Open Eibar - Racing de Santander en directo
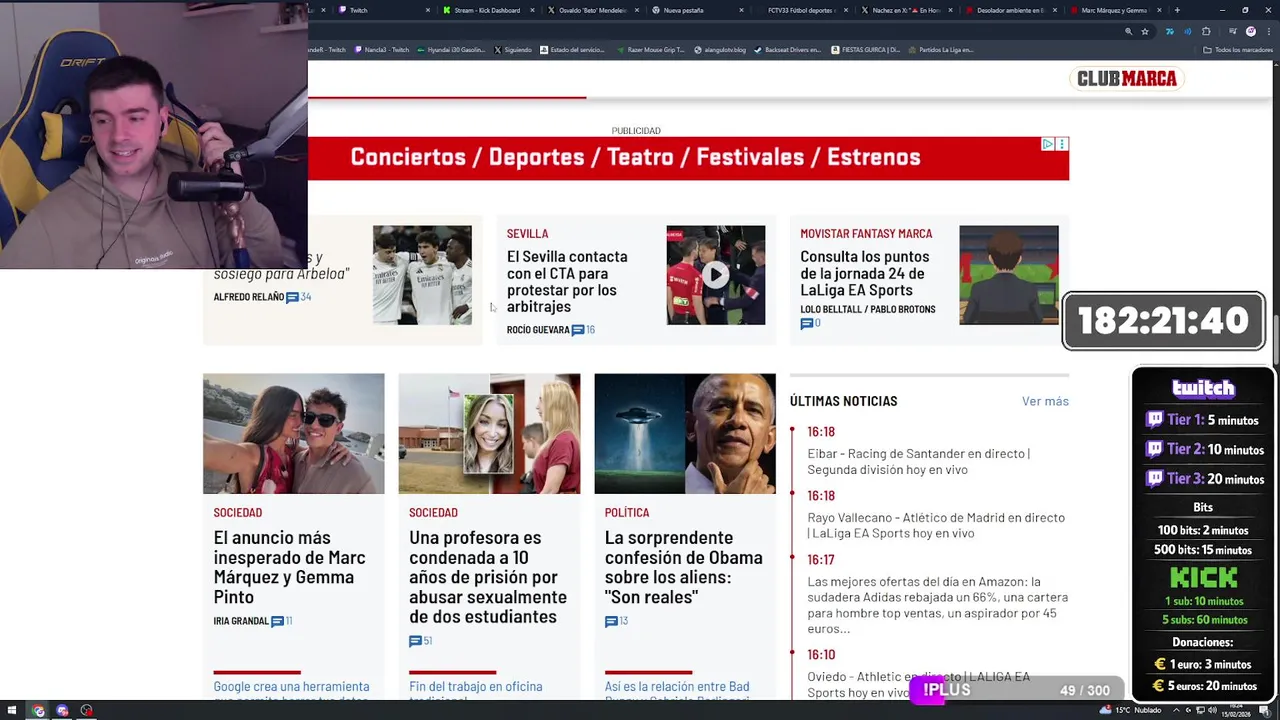This screenshot has width=1280, height=720. pyautogui.click(x=918, y=461)
